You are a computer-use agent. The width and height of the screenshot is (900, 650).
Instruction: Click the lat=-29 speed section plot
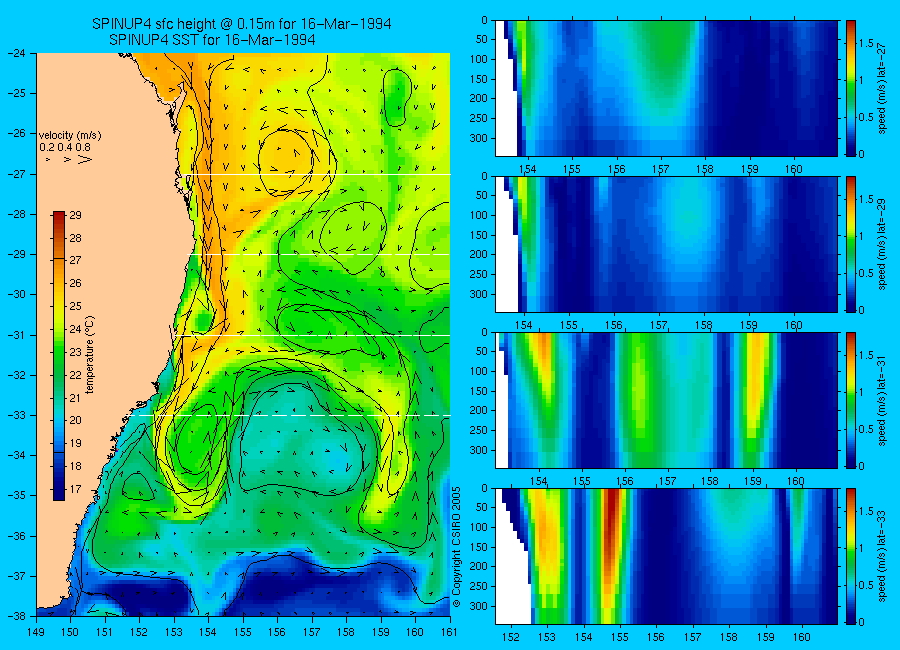coord(666,244)
